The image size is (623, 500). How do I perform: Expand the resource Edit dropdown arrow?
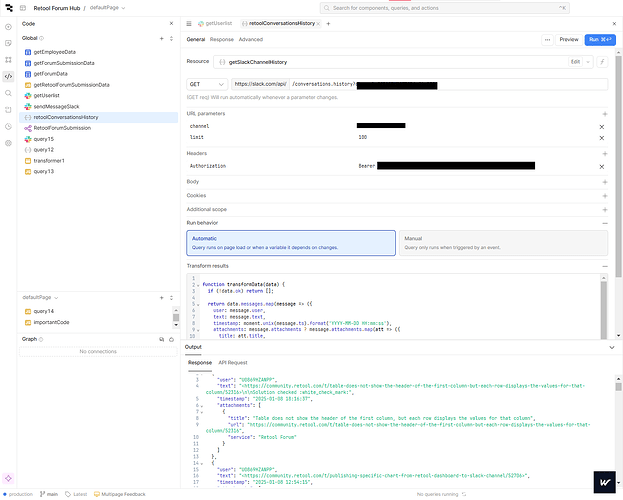[588, 62]
